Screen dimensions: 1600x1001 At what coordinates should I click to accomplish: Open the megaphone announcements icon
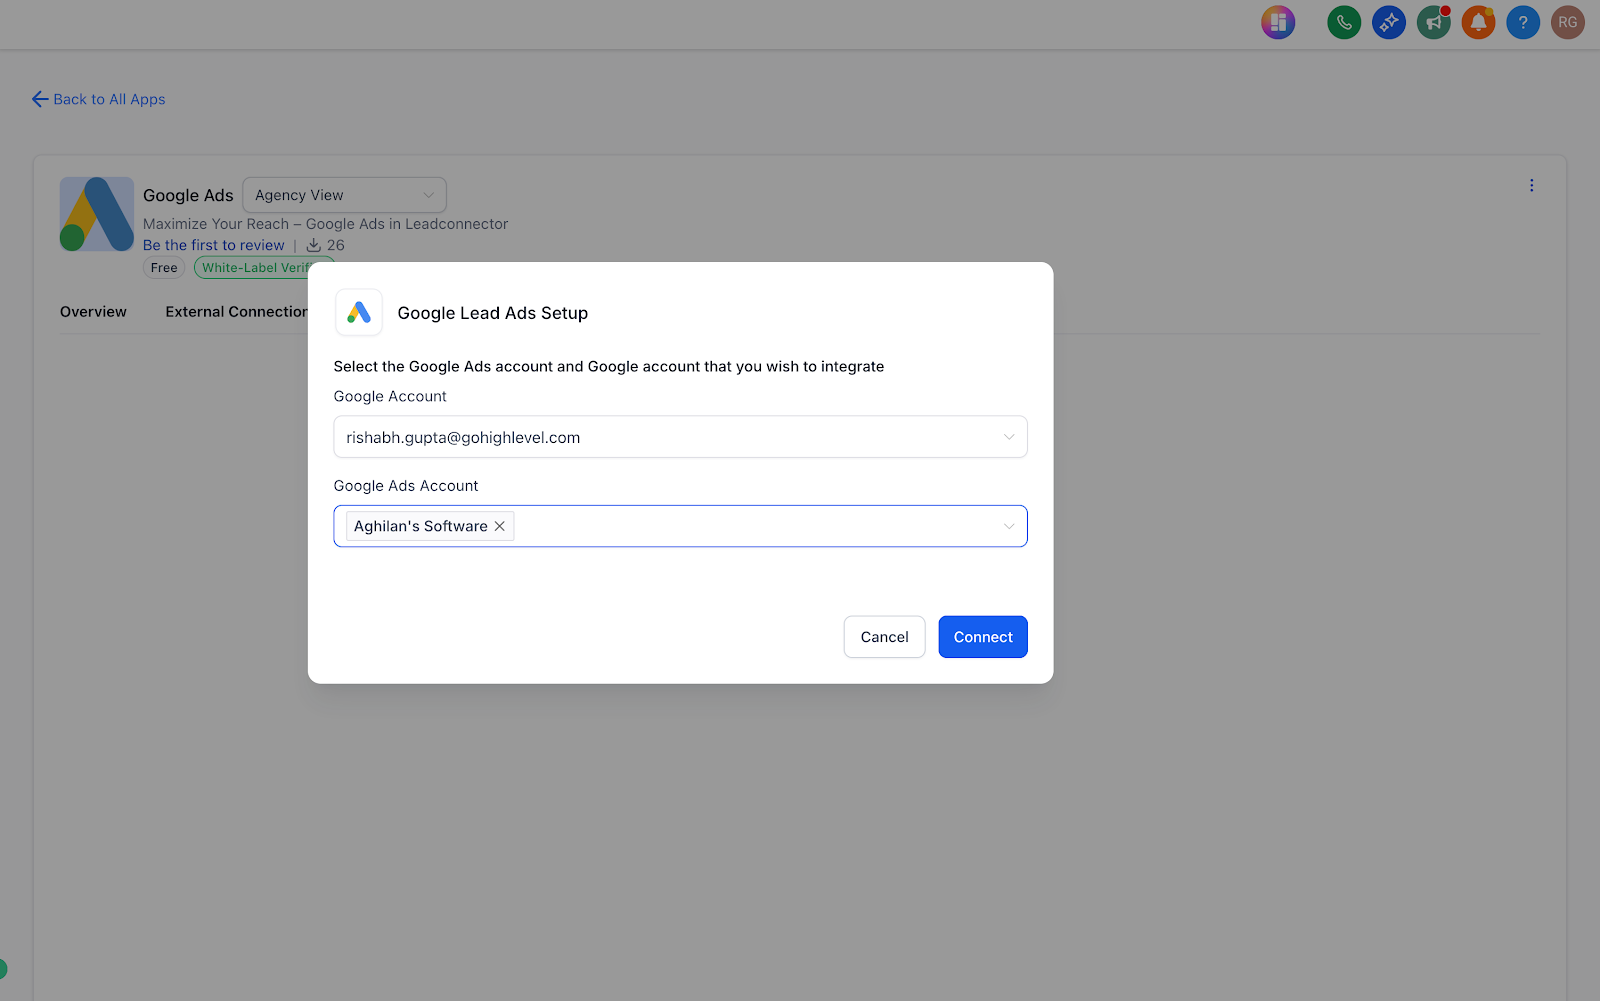(1433, 22)
